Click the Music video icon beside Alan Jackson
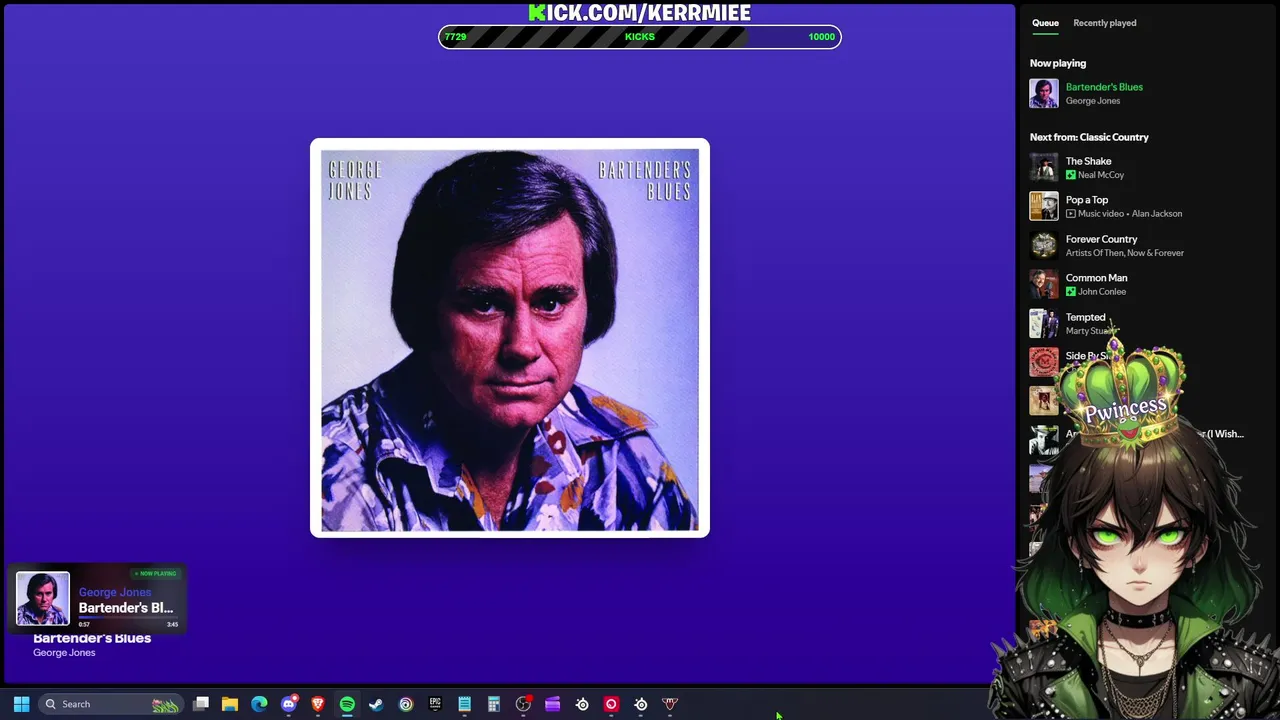The height and width of the screenshot is (720, 1280). 1071,214
